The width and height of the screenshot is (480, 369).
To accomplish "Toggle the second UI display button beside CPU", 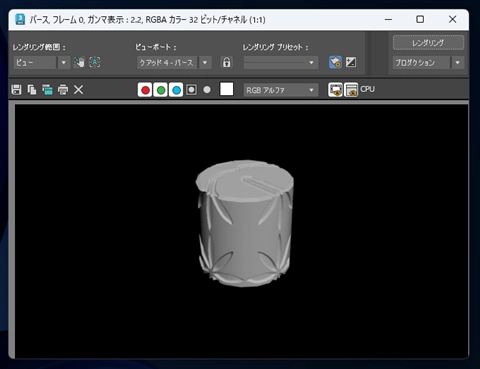I will 351,90.
